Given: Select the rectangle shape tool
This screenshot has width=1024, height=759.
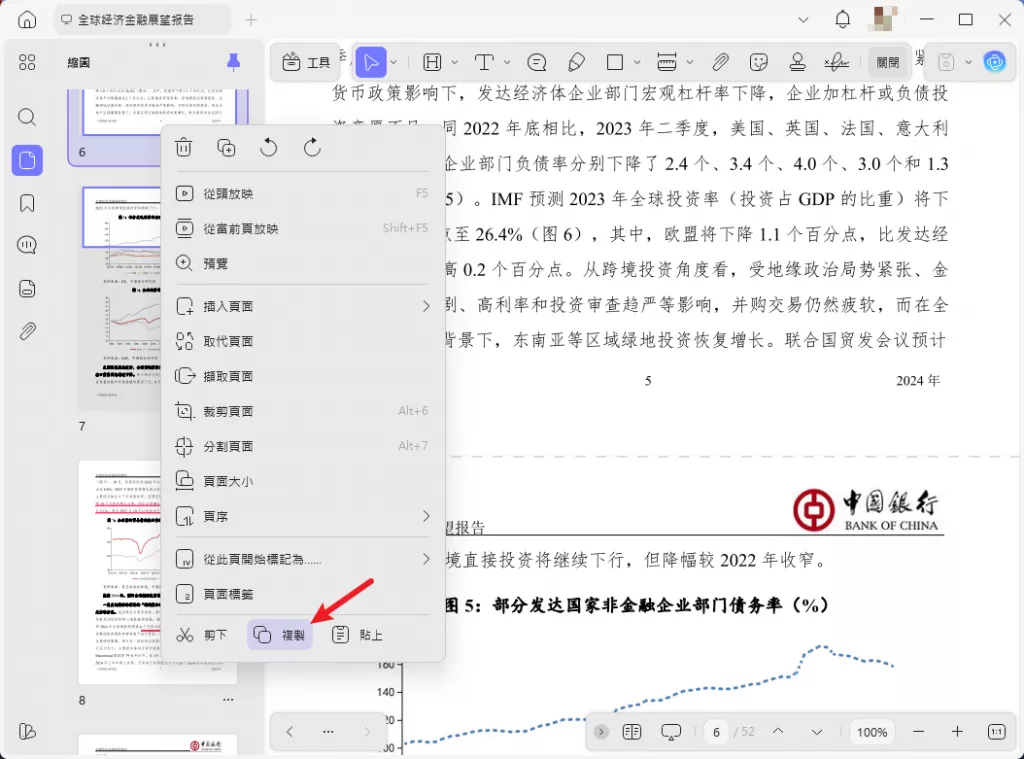Looking at the screenshot, I should (x=615, y=62).
